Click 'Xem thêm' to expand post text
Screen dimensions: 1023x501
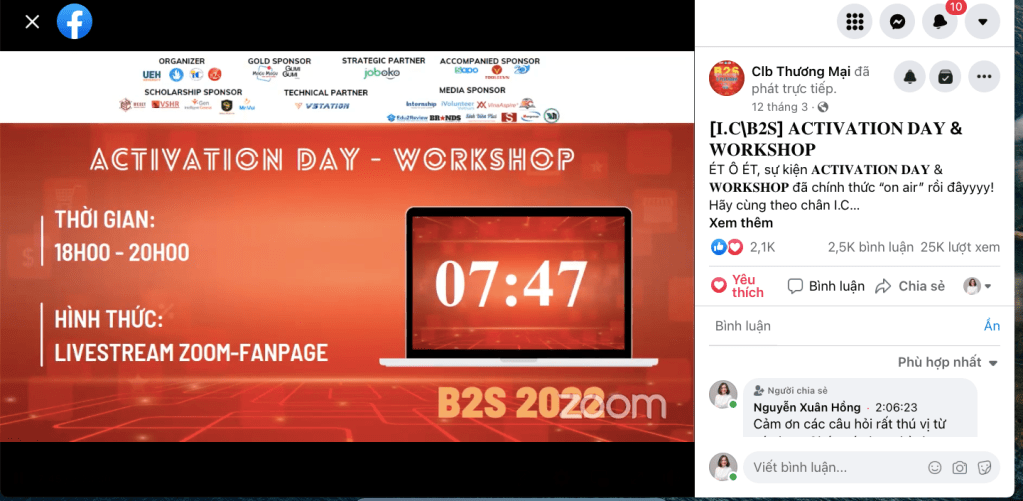pos(741,223)
